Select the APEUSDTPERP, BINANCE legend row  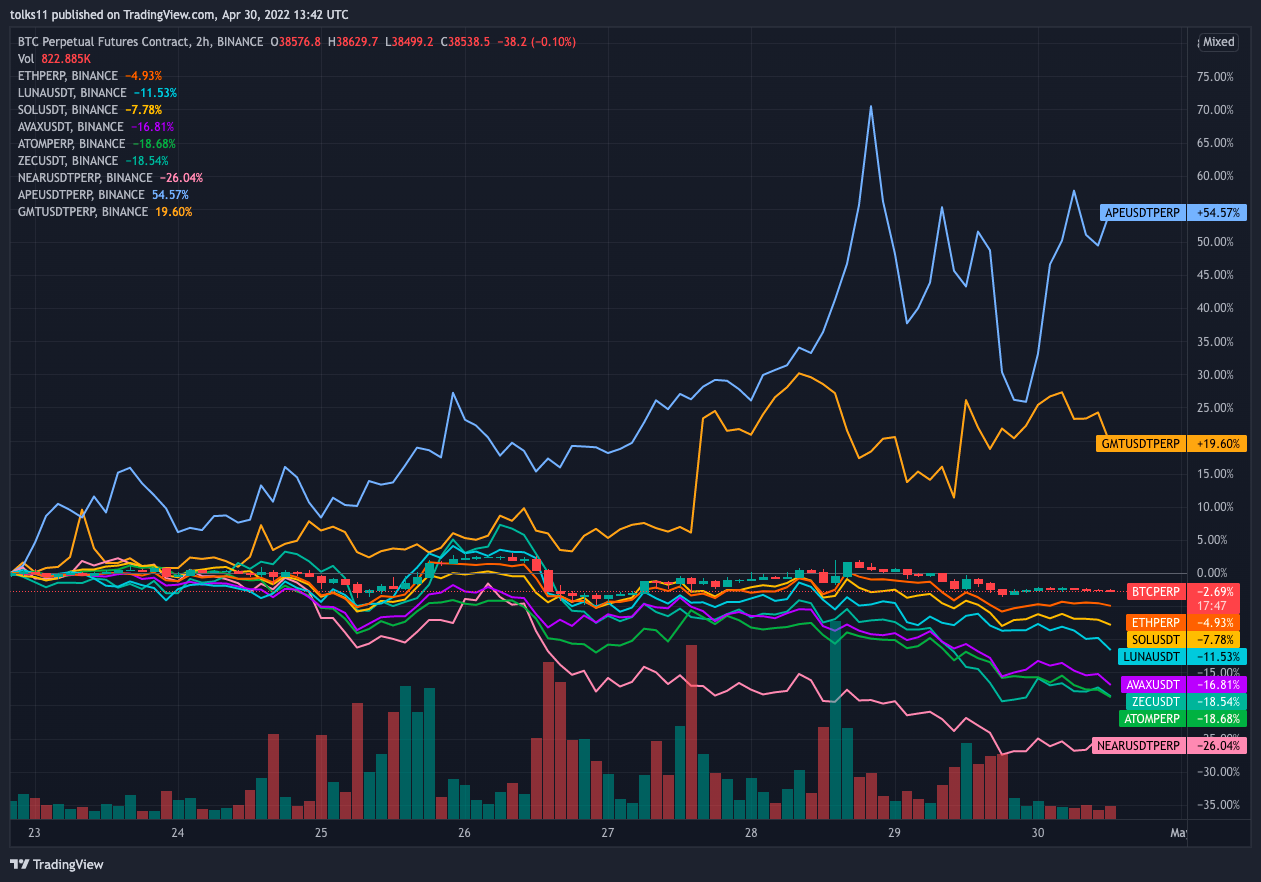point(103,195)
